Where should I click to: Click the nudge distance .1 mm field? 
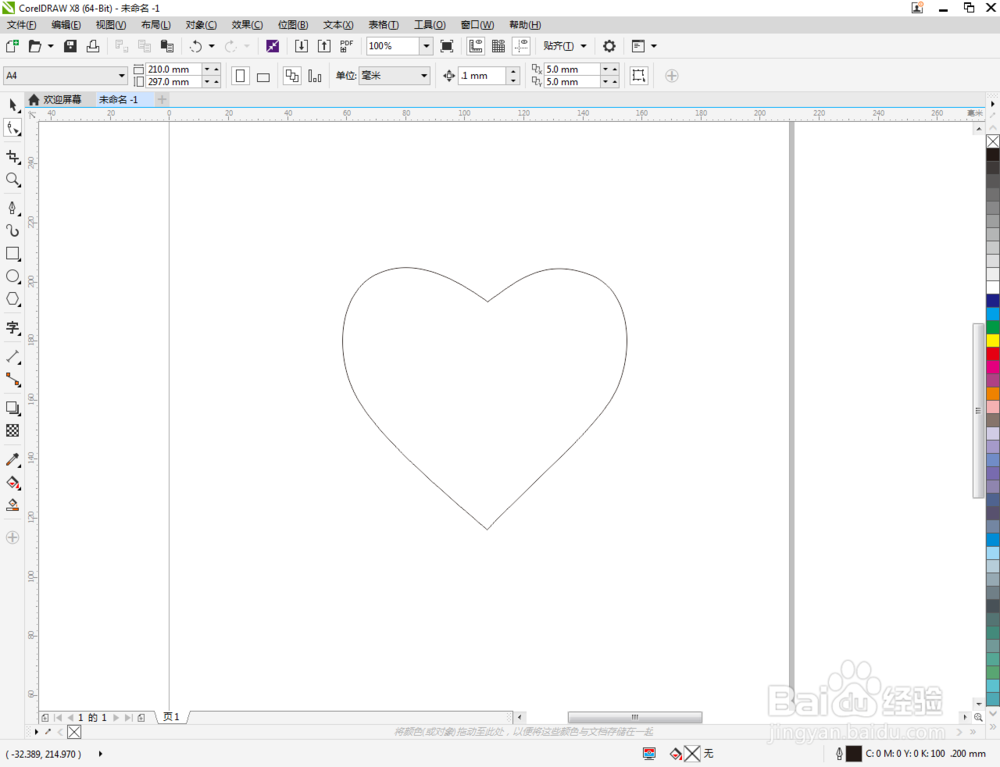(483, 76)
